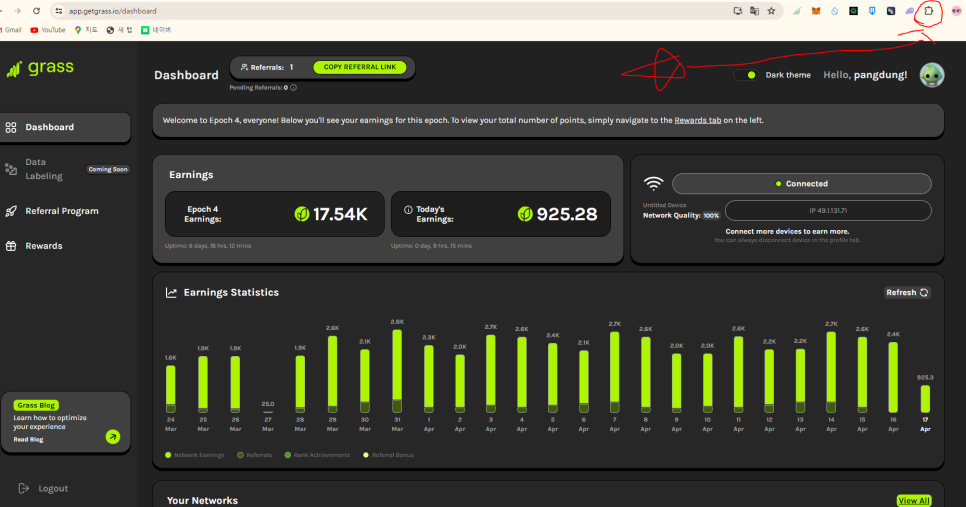Click the blue shield extension icon
Screen dimensions: 966x507
pos(872,11)
